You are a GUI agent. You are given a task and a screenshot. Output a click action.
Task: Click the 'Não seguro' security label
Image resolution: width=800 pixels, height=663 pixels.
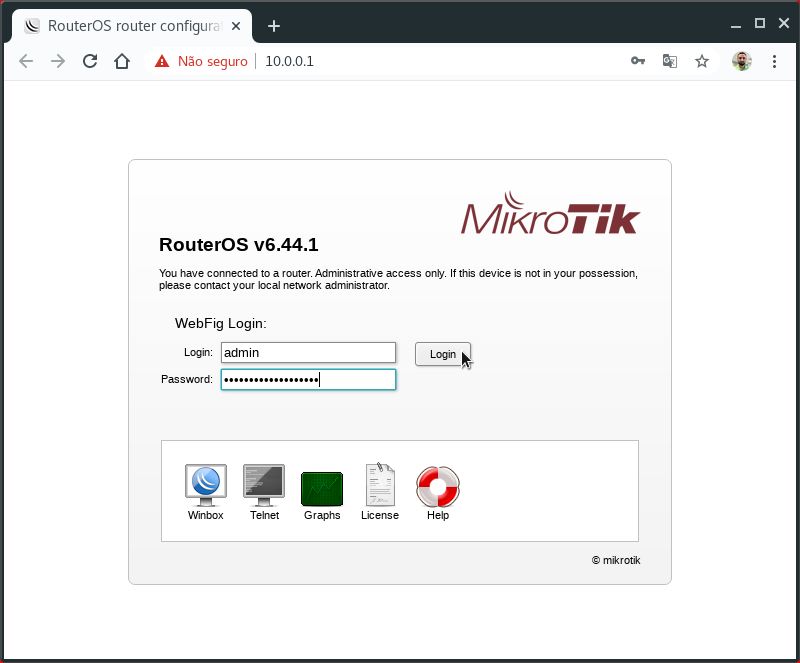click(213, 61)
